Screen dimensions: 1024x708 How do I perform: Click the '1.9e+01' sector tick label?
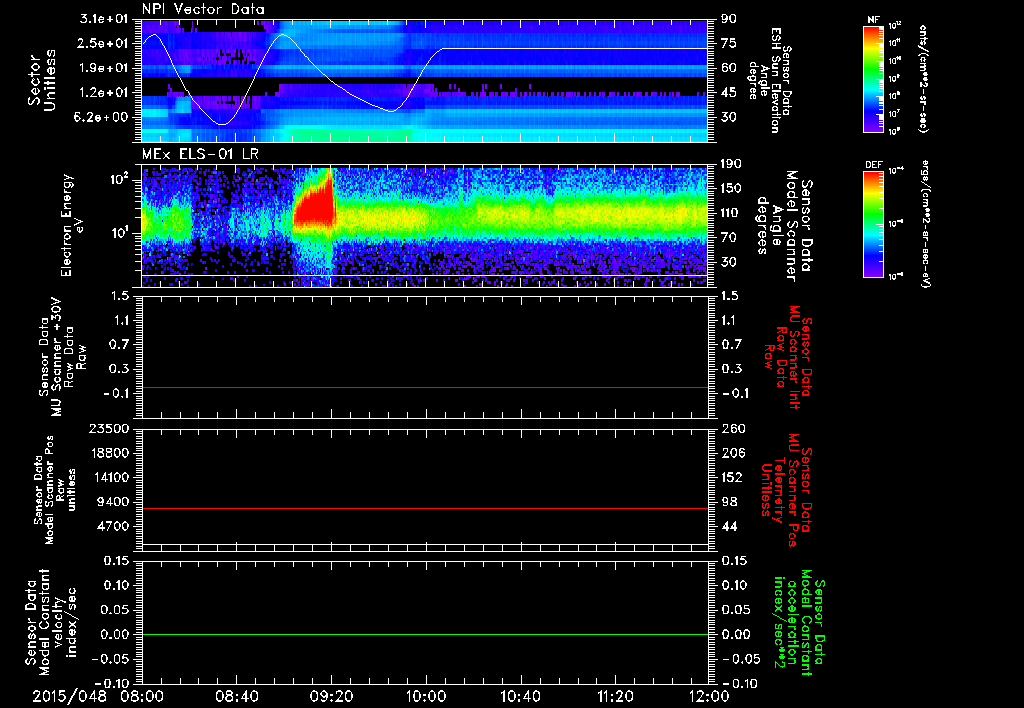104,68
